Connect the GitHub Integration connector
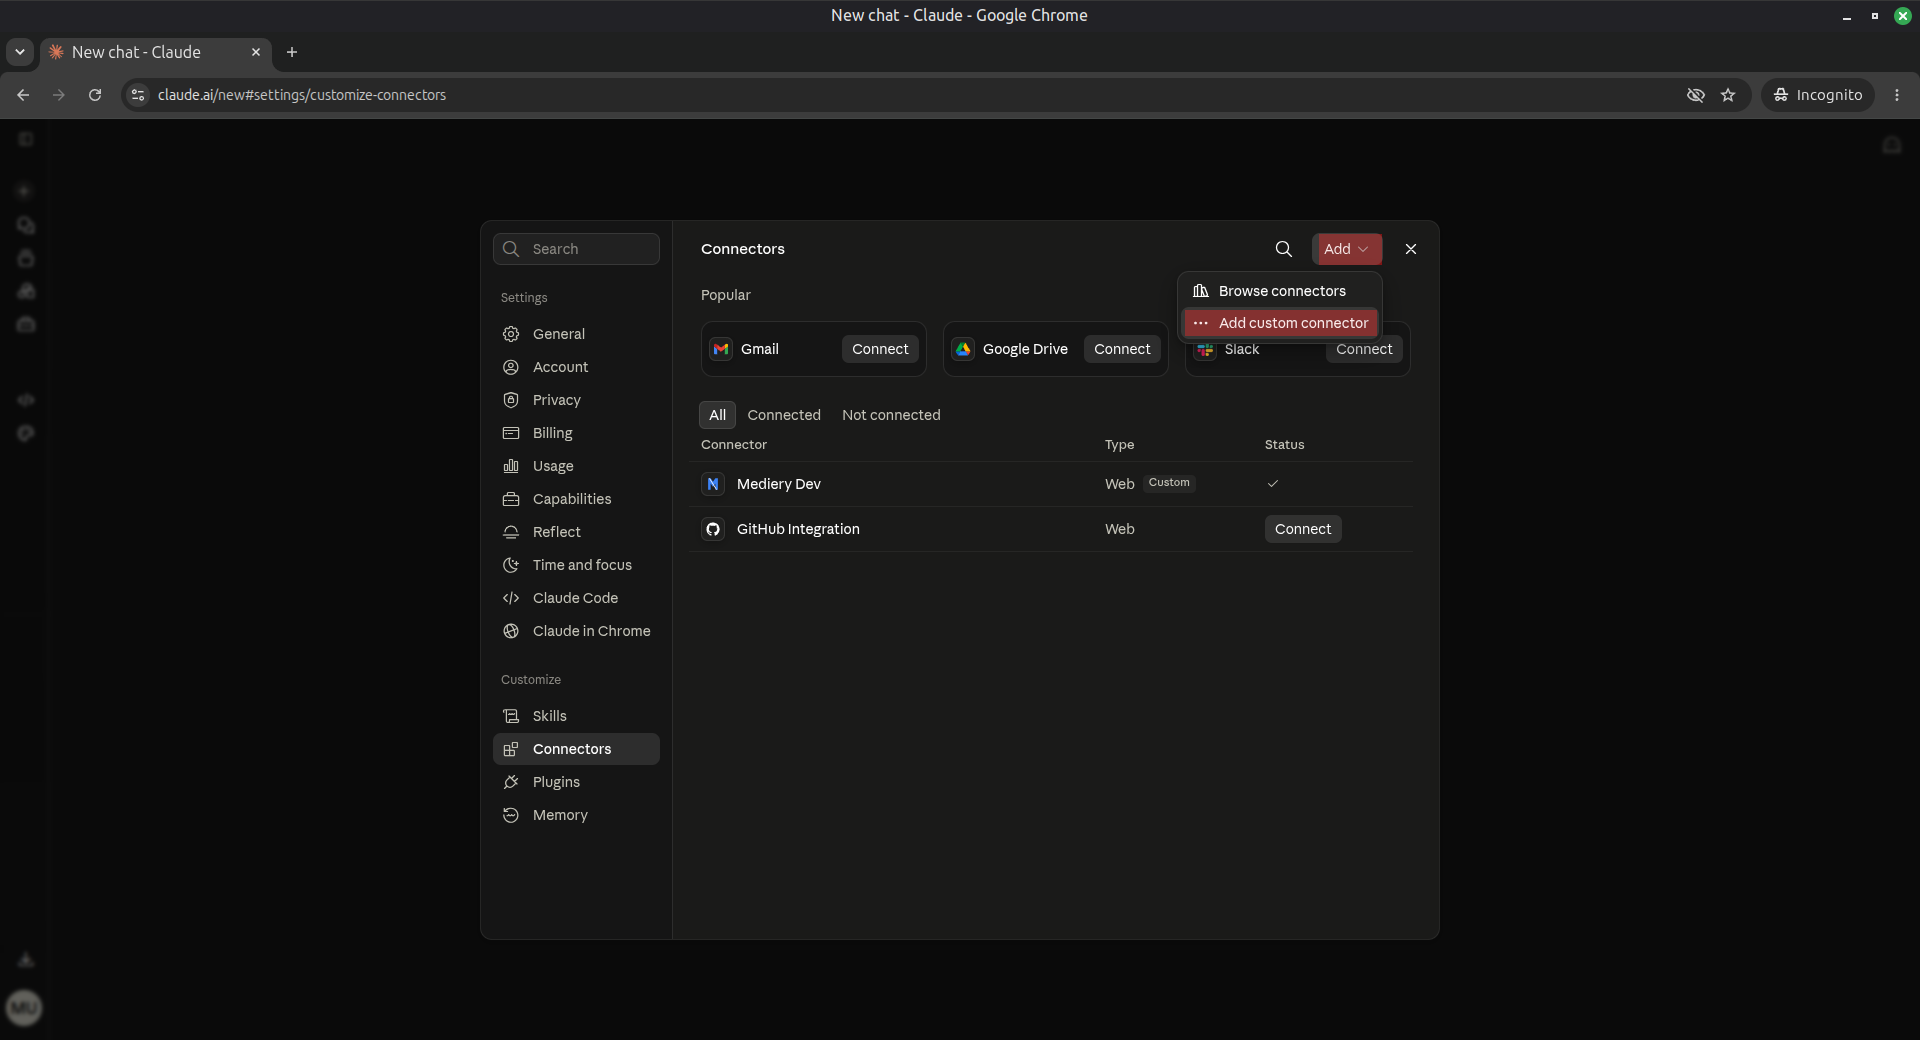 coord(1303,529)
